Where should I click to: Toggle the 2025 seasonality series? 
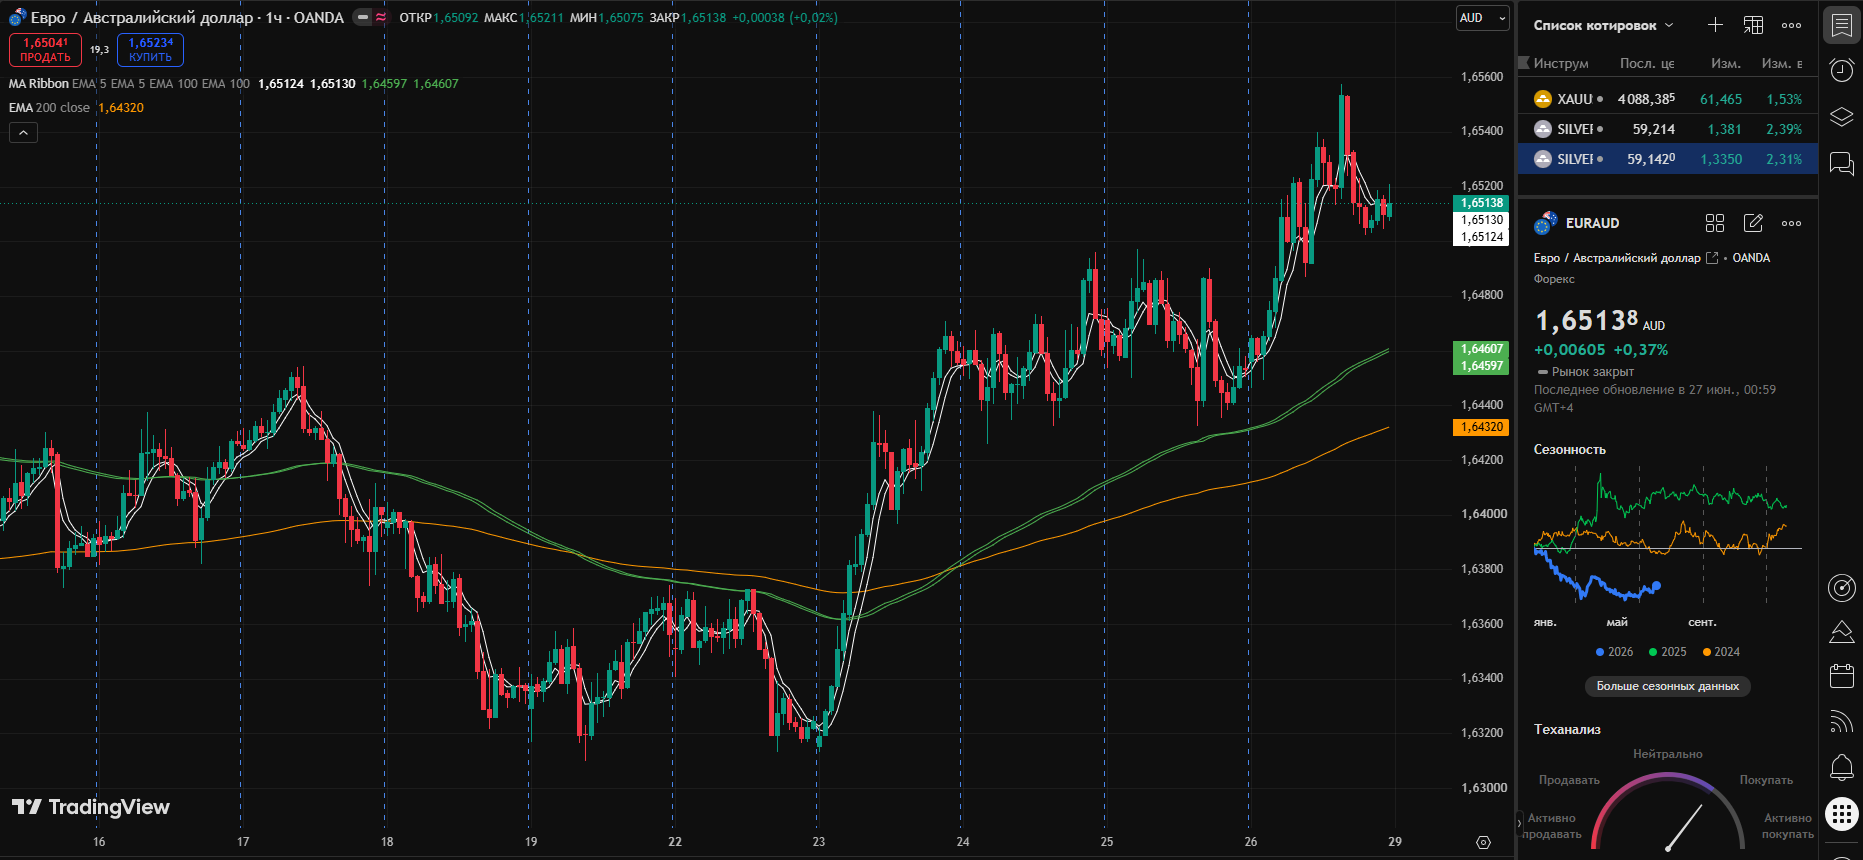tap(1667, 652)
